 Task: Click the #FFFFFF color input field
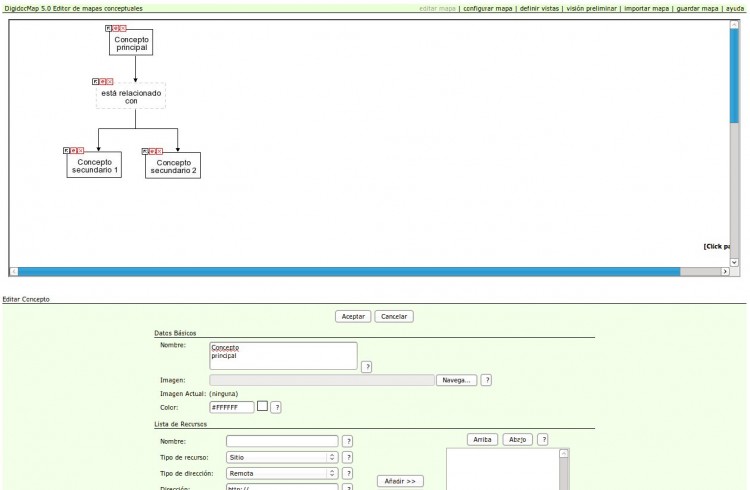click(x=232, y=407)
